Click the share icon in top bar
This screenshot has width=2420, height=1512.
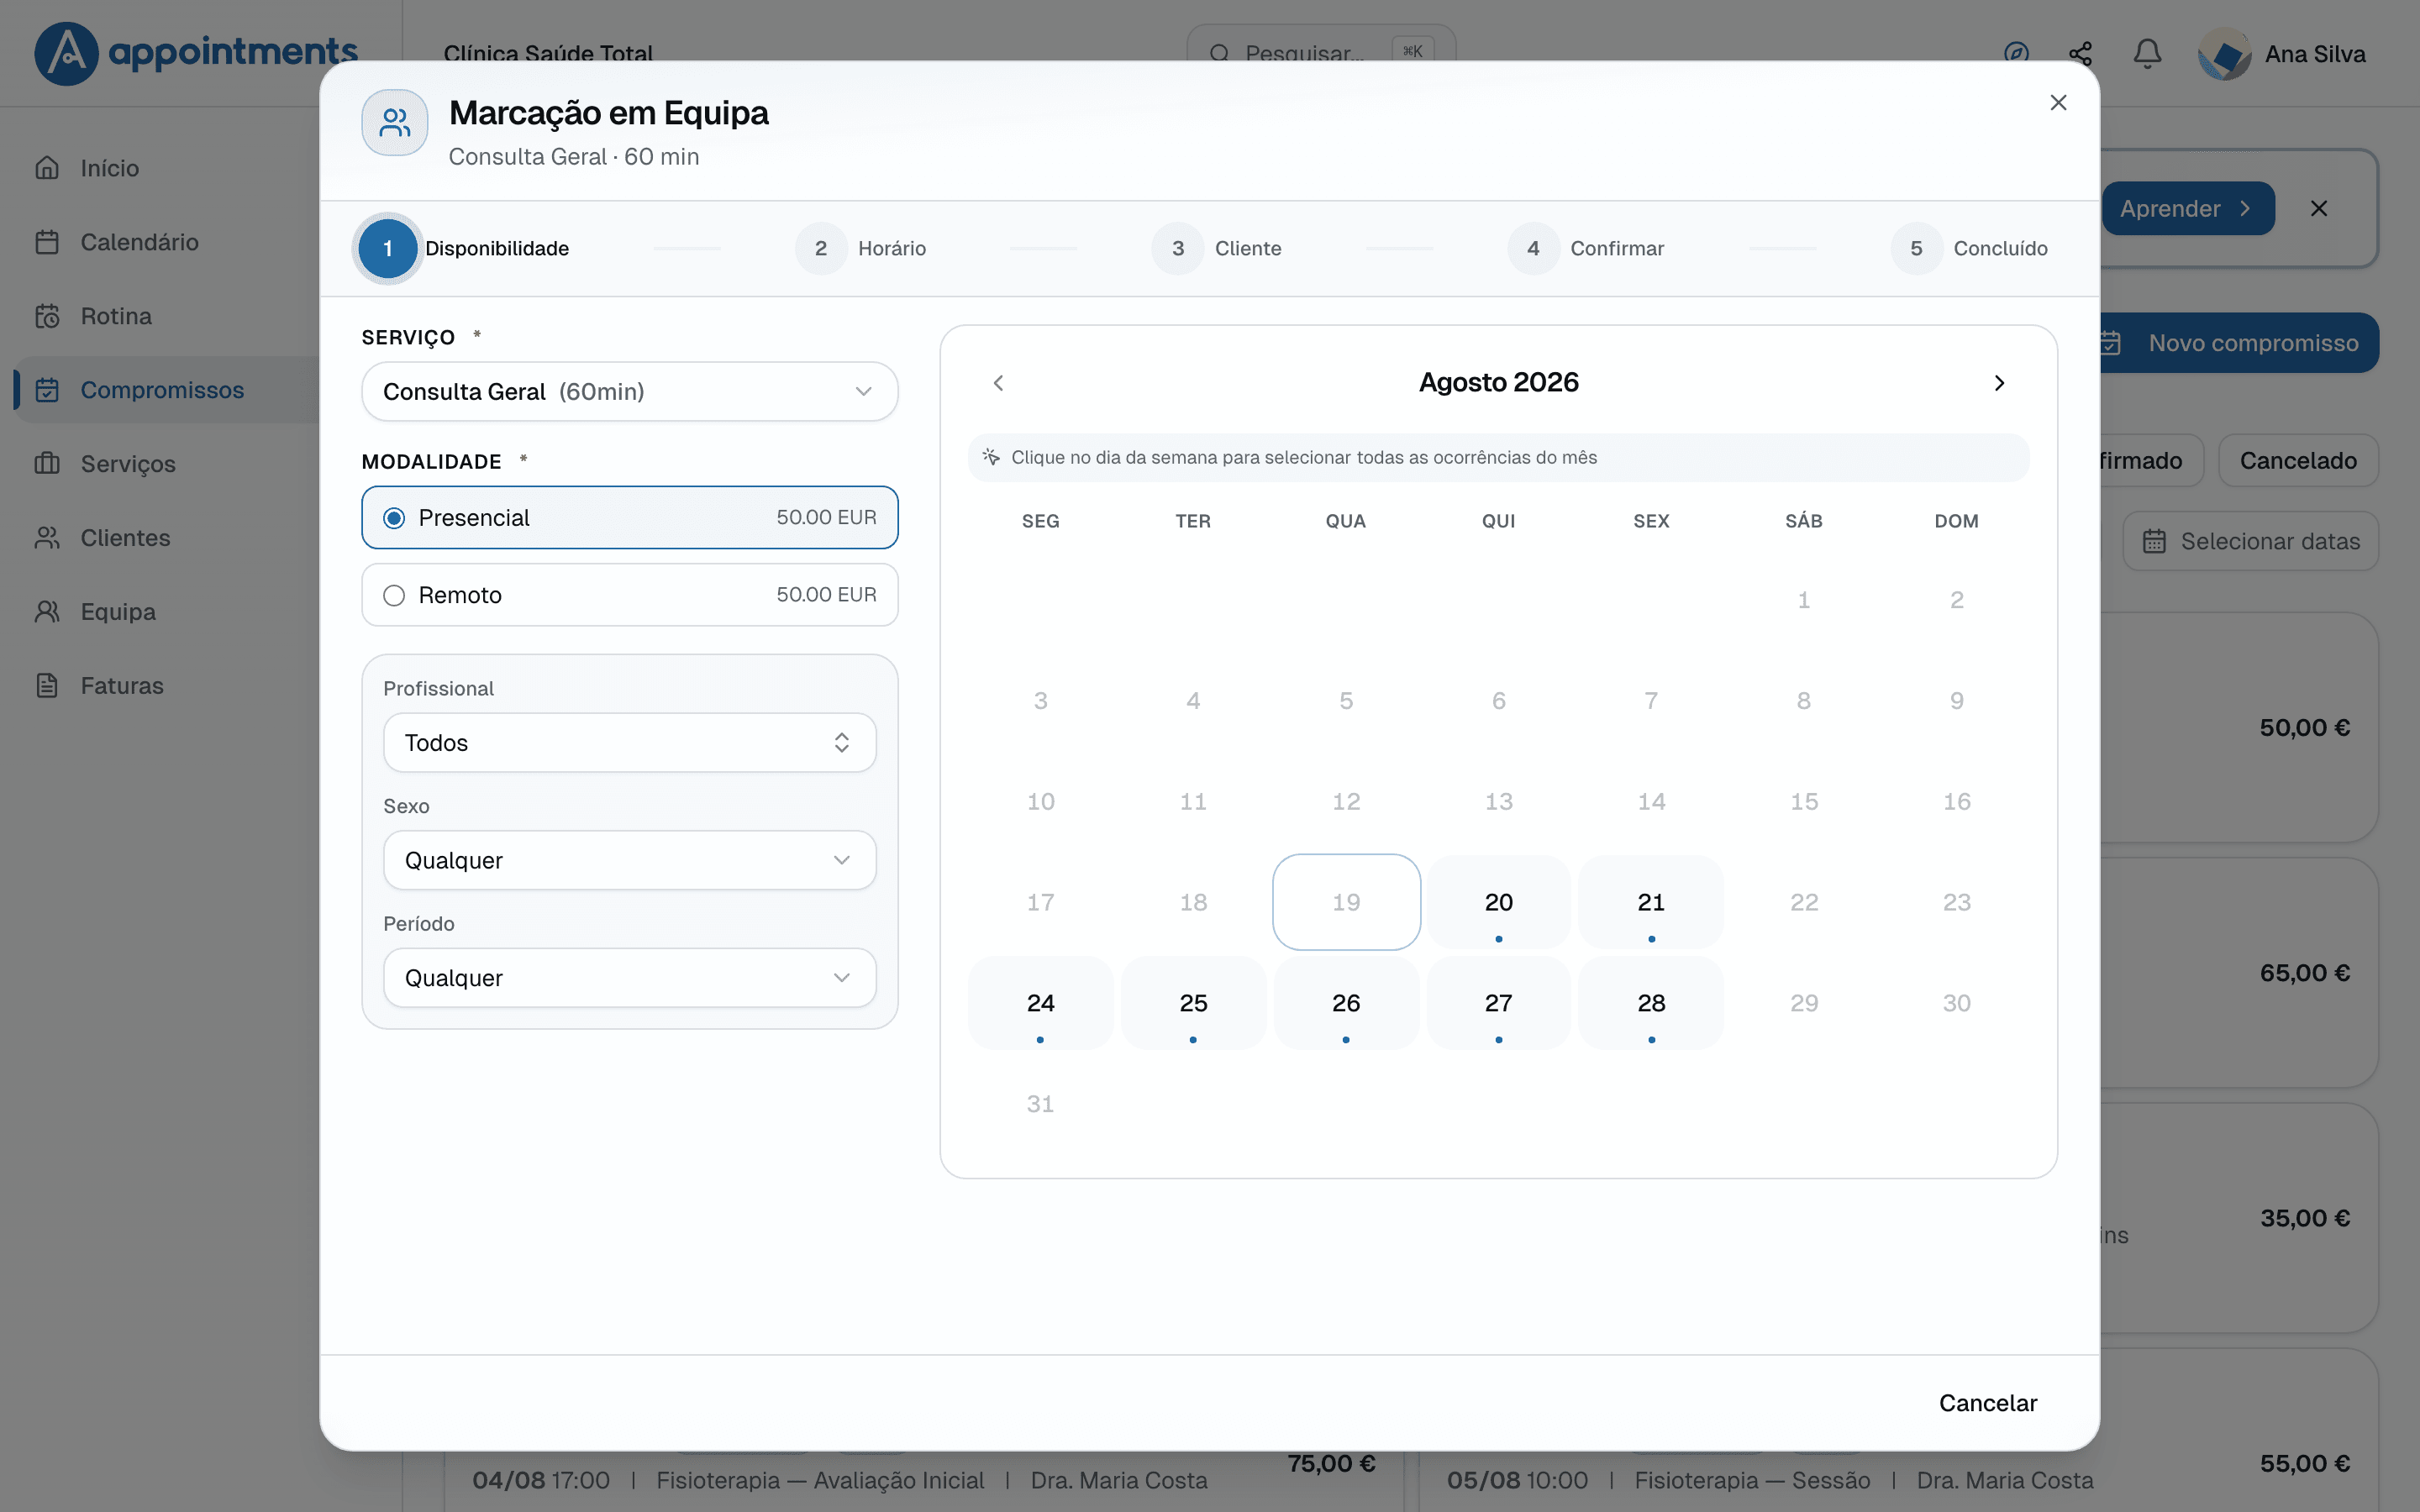(2081, 53)
